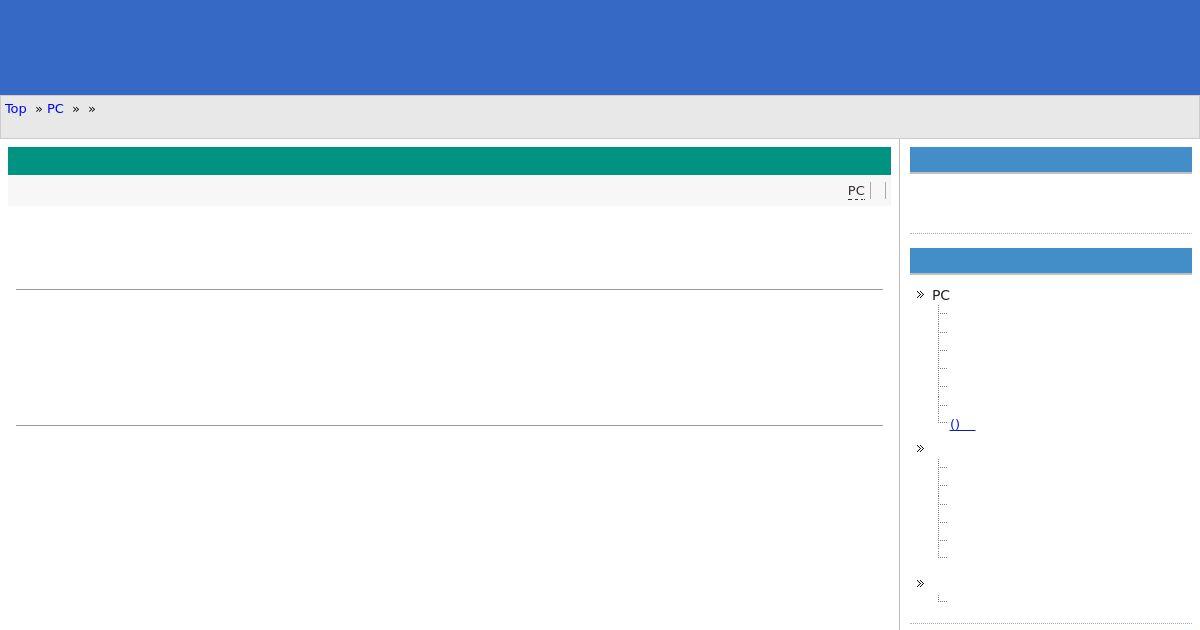
Task: Click the last tree connector under sidebar PC
Action: coord(943,419)
